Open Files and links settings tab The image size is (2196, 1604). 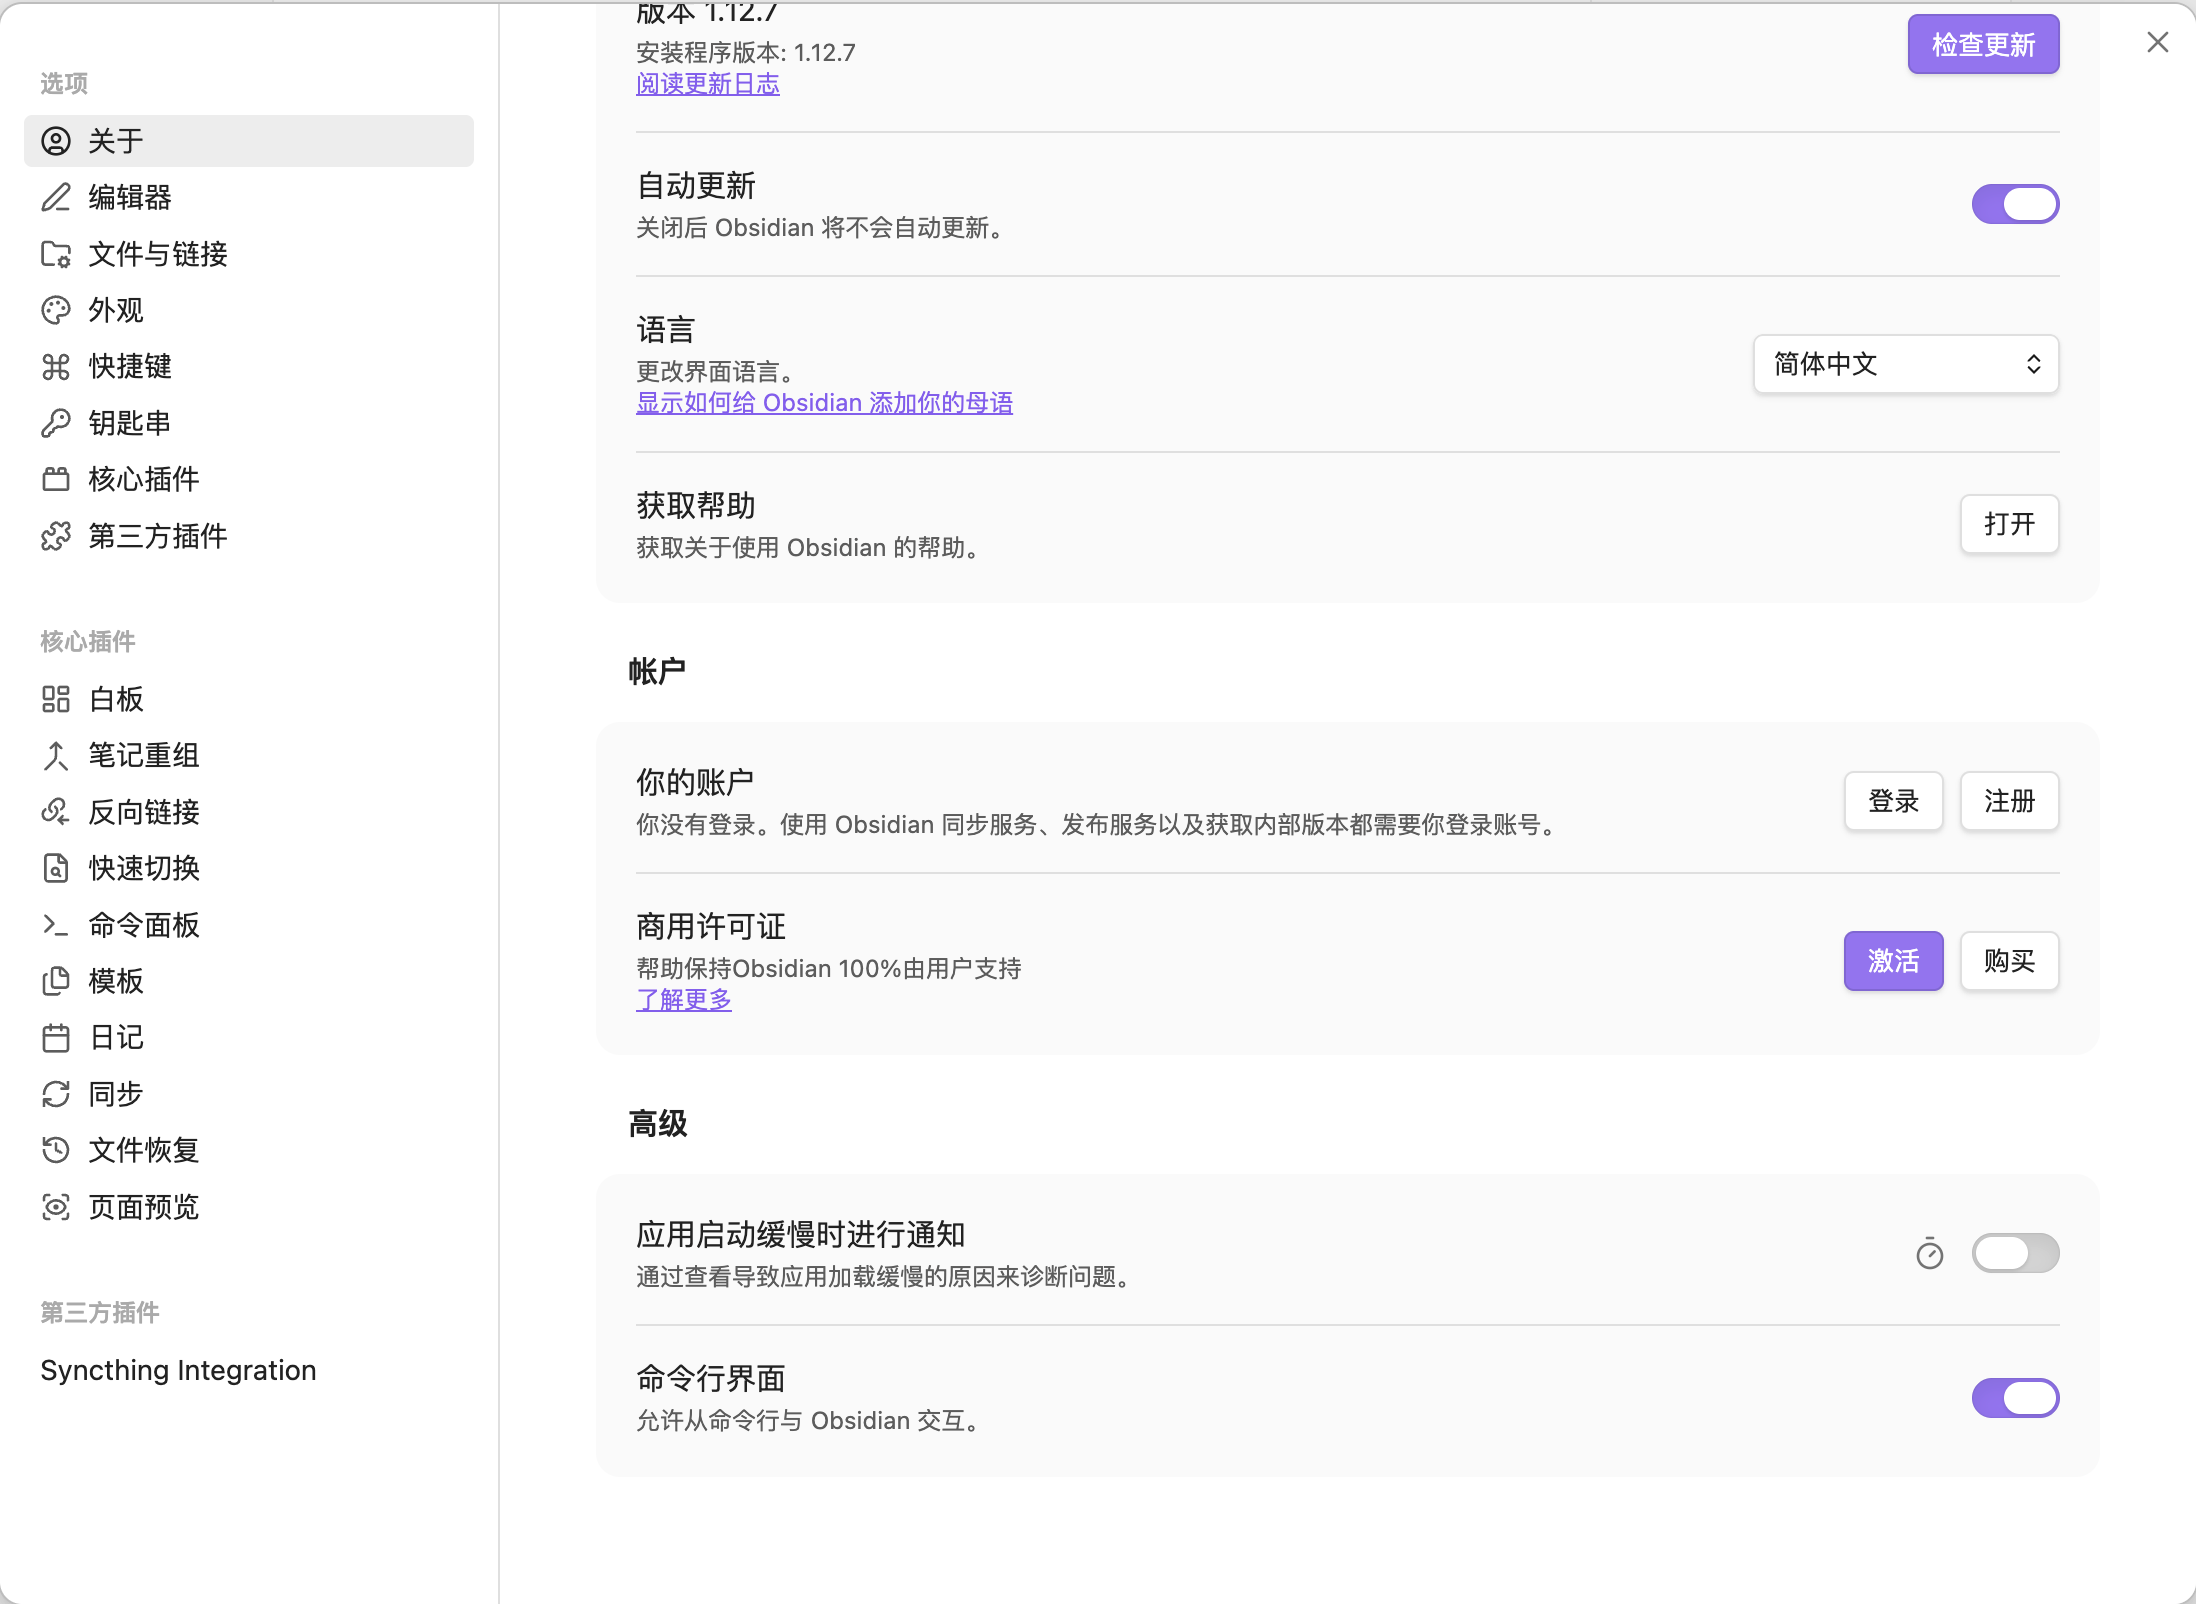(157, 254)
